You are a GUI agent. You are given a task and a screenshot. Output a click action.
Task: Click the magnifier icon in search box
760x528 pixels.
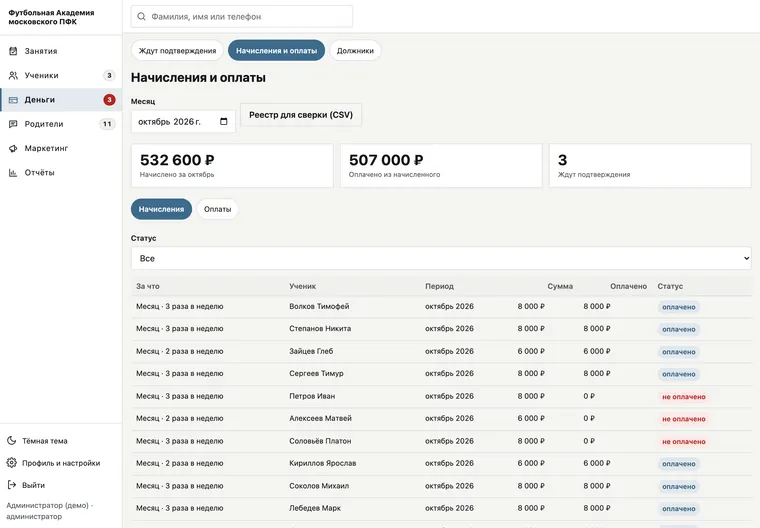pos(141,16)
